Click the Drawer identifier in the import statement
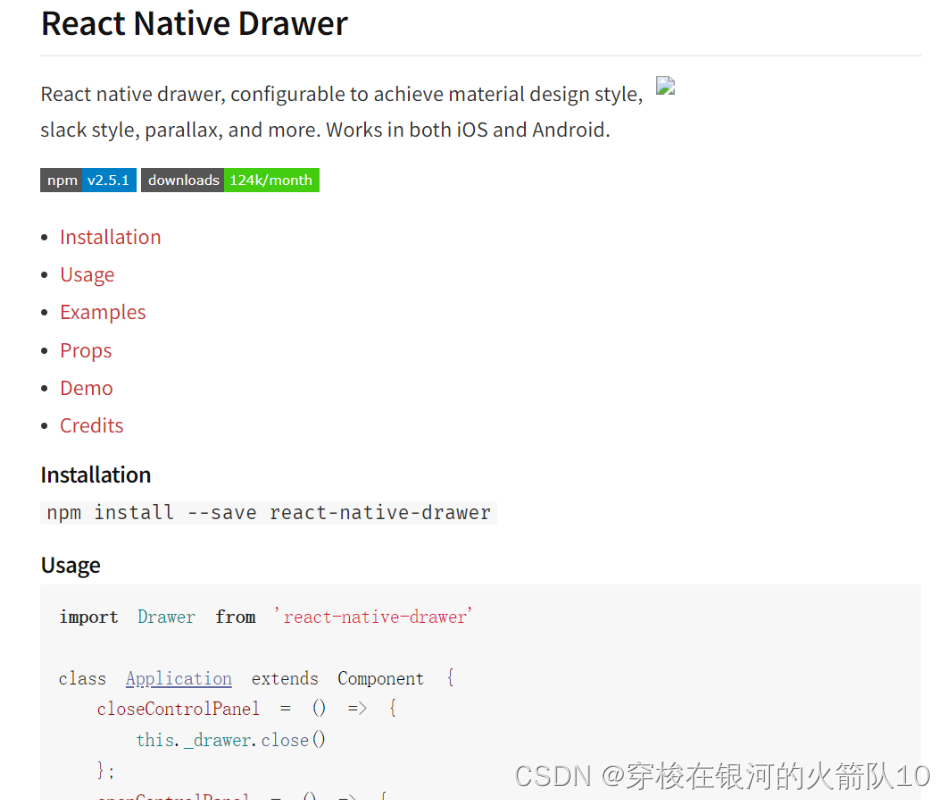Viewport: 945px width, 800px height. pos(166,617)
